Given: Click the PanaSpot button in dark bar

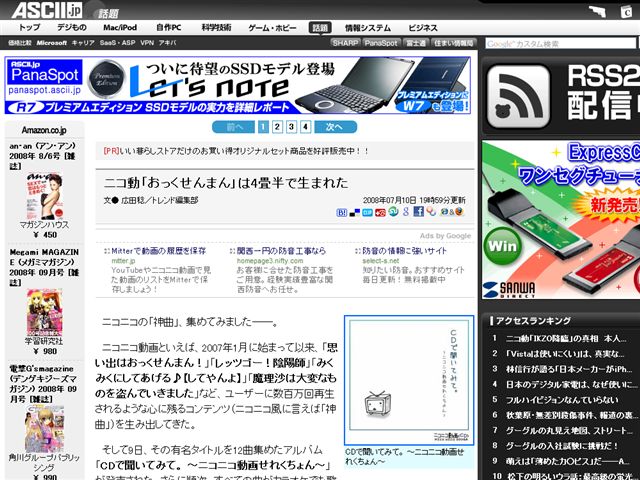Looking at the screenshot, I should (x=381, y=43).
